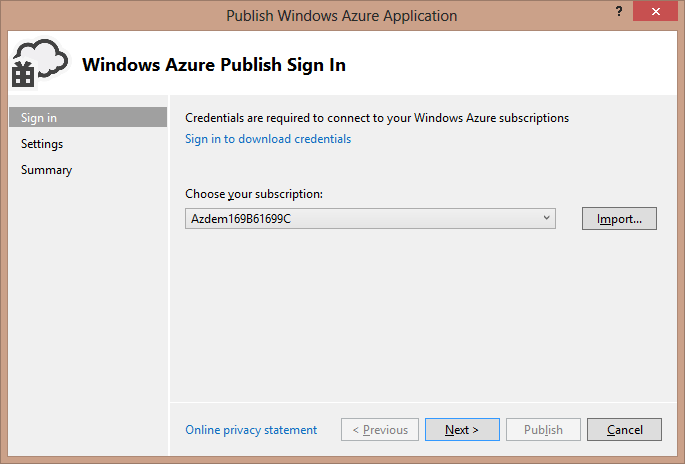The height and width of the screenshot is (464, 685).
Task: Click Next to continue
Action: (x=462, y=429)
